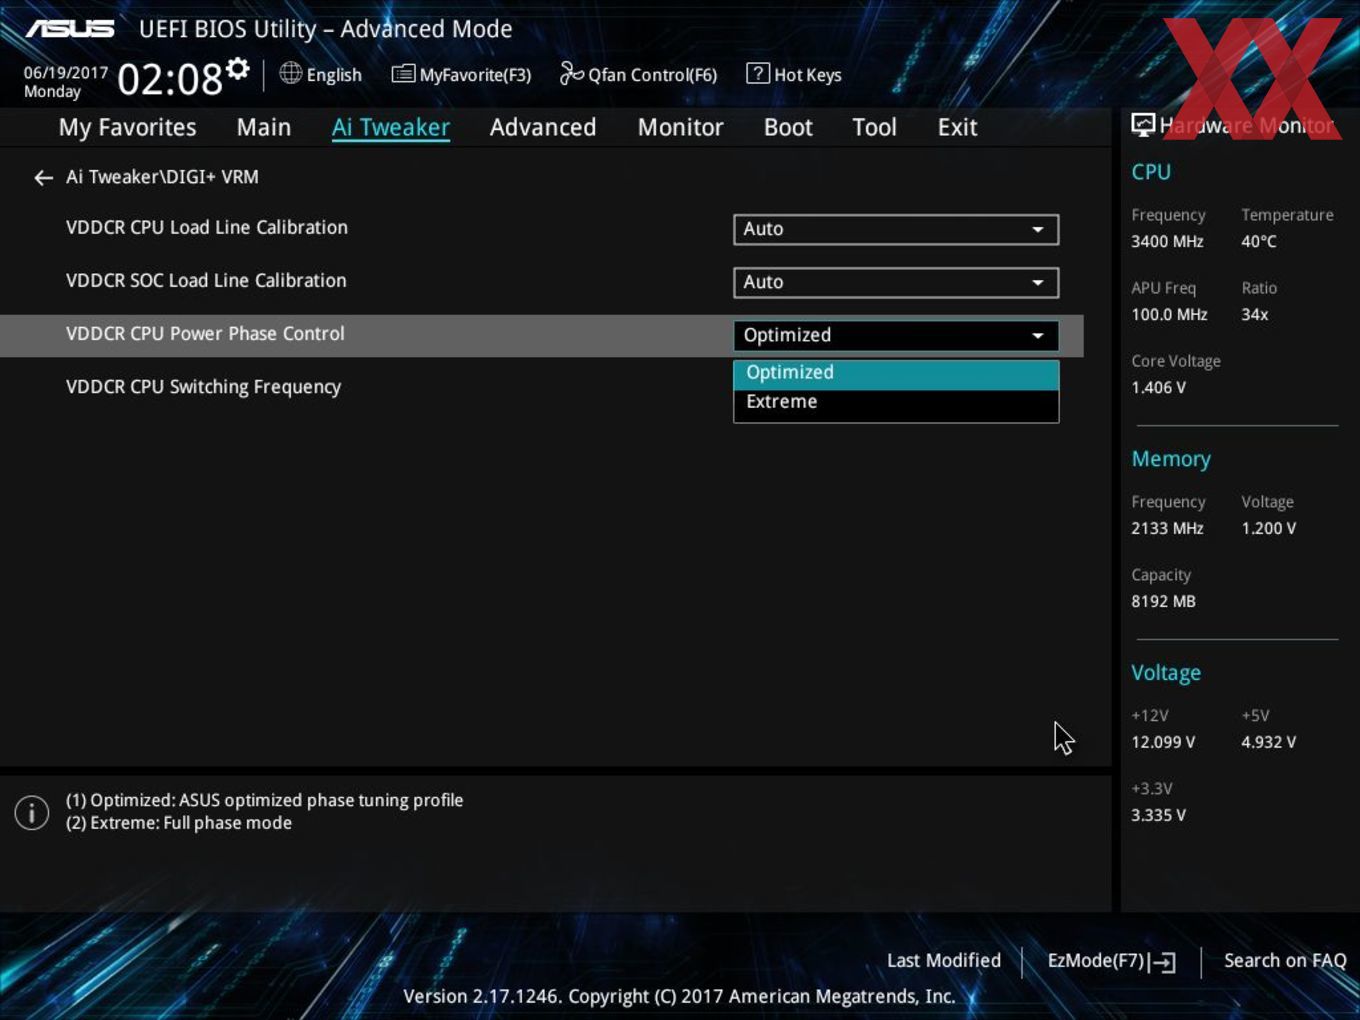This screenshot has width=1360, height=1020.
Task: Click the globe language icon
Action: [290, 73]
